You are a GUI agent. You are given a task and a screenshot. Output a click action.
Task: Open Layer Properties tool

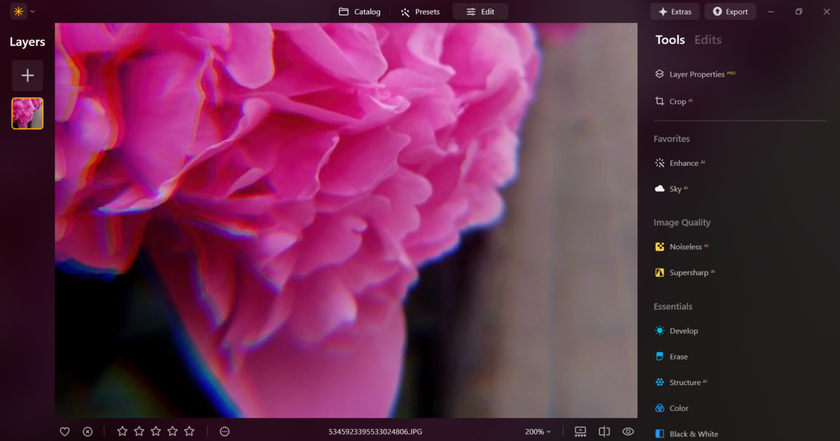click(696, 74)
